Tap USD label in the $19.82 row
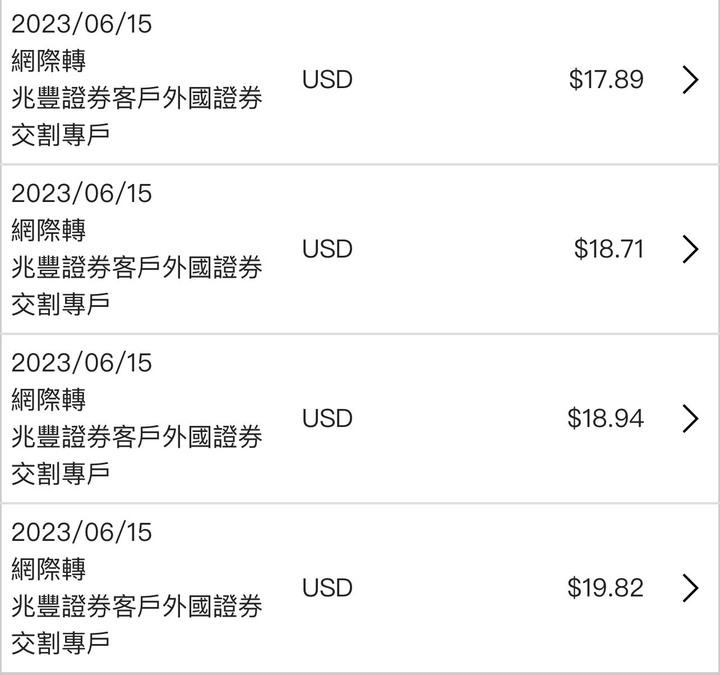Image resolution: width=720 pixels, height=675 pixels. (x=327, y=588)
